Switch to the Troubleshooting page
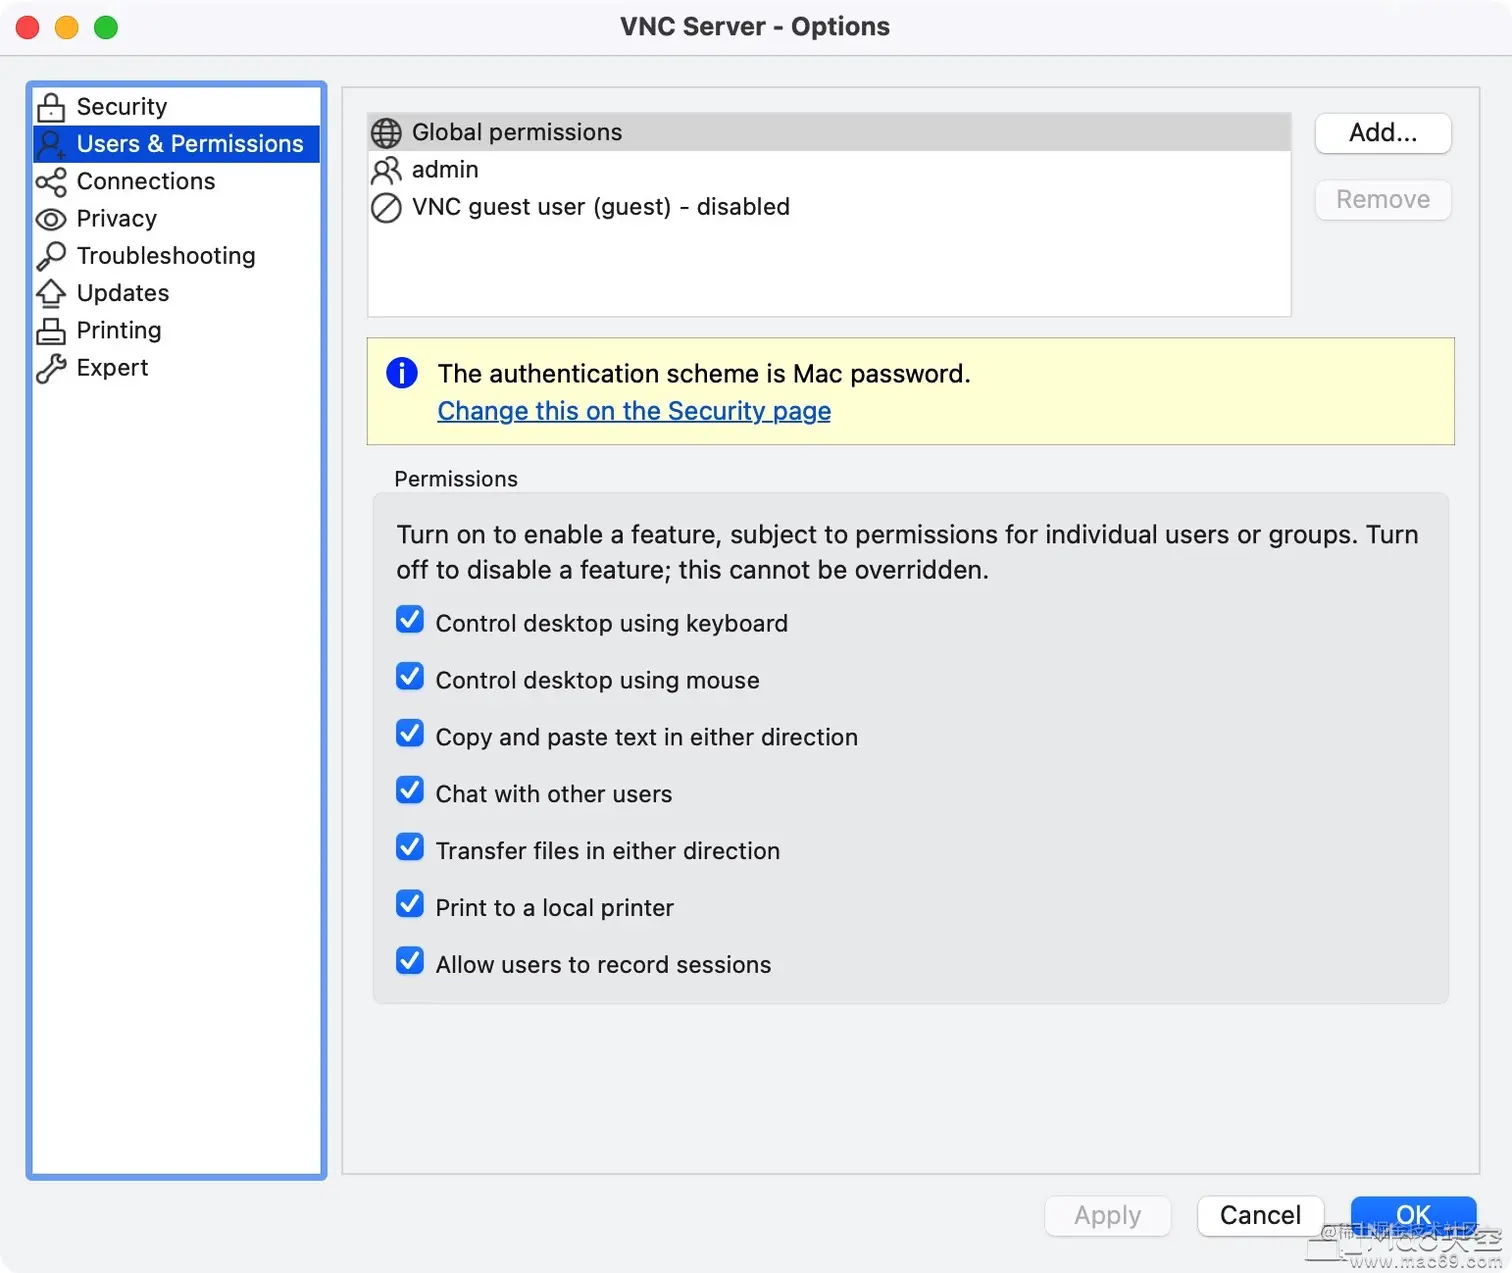This screenshot has width=1512, height=1273. tap(176, 256)
